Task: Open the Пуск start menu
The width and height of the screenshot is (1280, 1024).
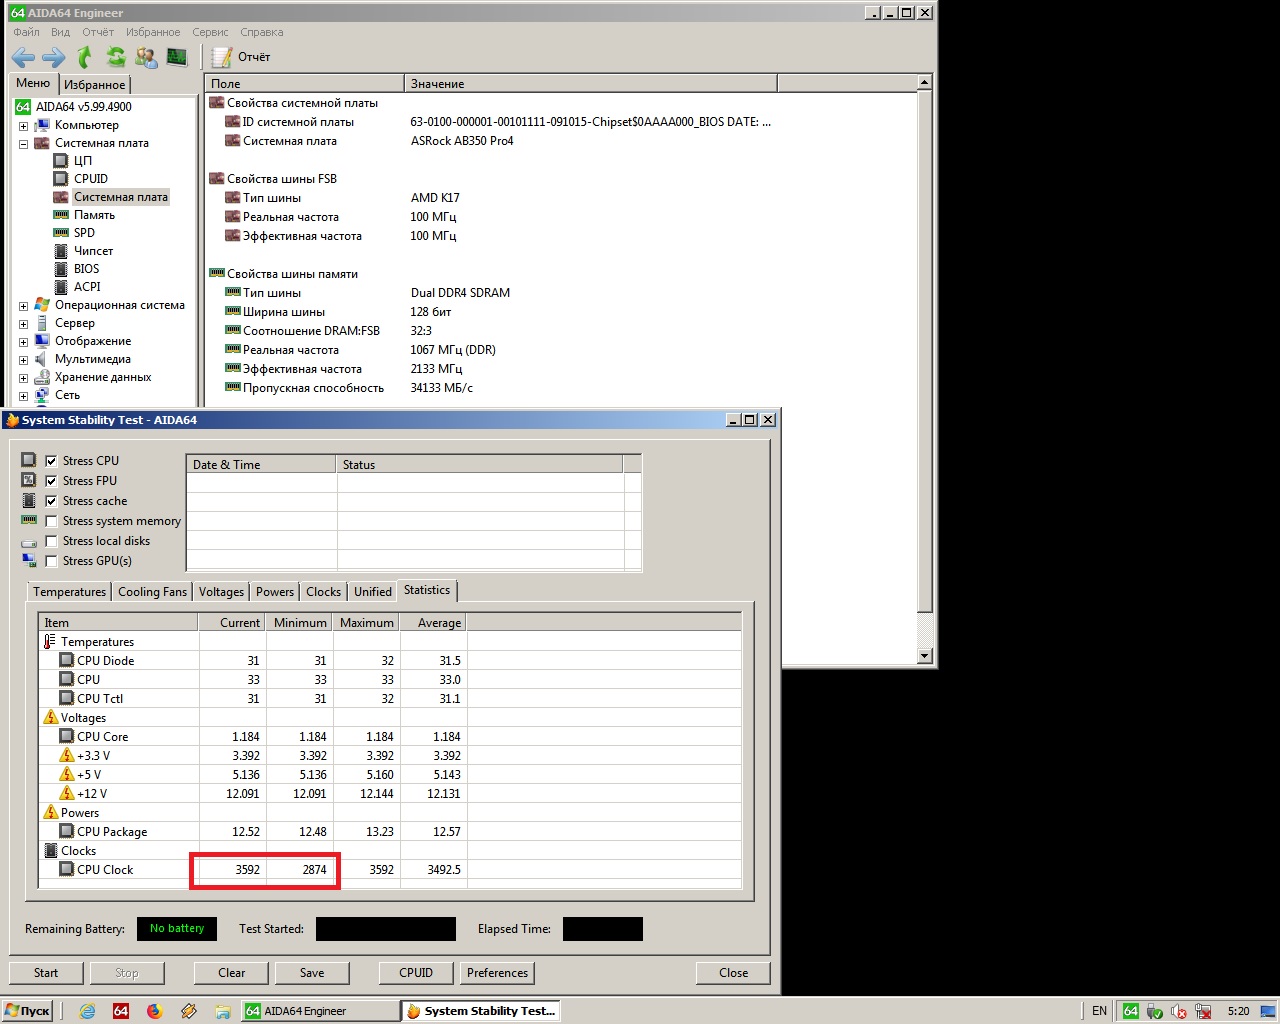Action: click(27, 1011)
